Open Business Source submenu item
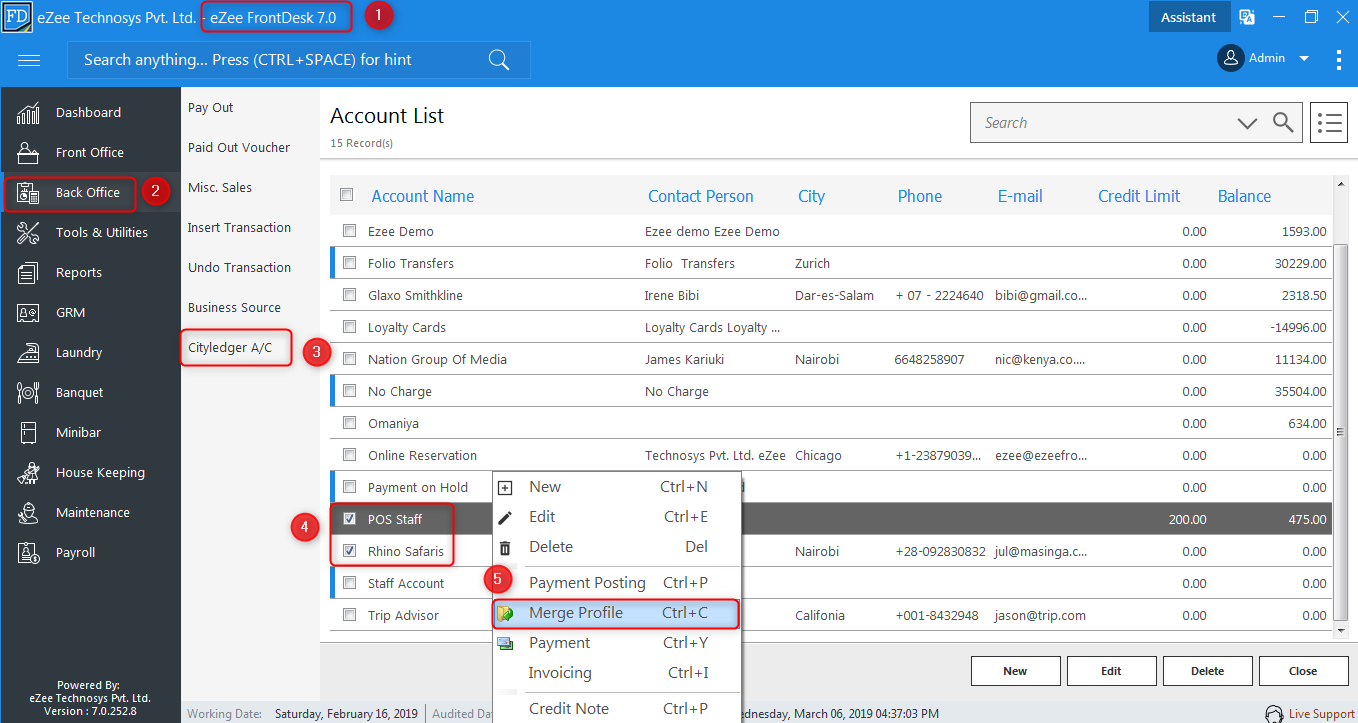 pyautogui.click(x=234, y=308)
